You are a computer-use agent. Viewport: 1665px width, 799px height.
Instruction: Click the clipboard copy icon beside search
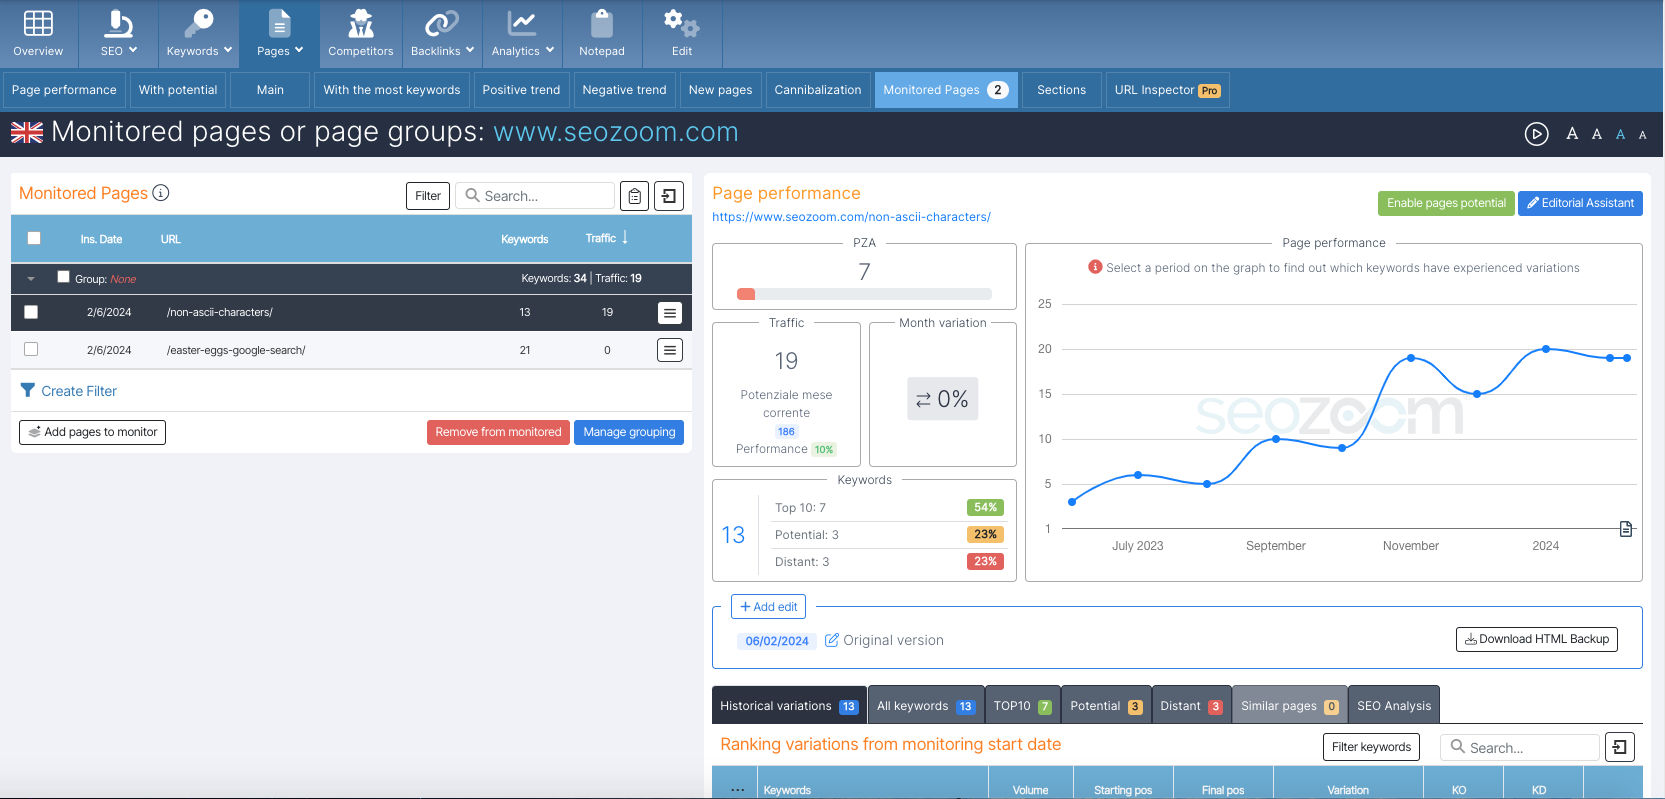[634, 196]
